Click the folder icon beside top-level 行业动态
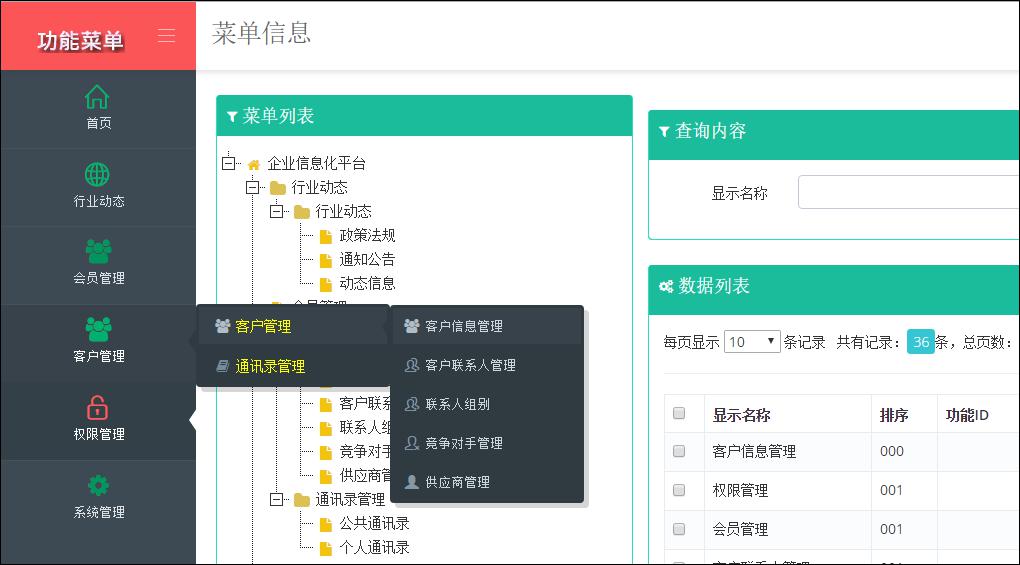Image resolution: width=1020 pixels, height=565 pixels. pyautogui.click(x=278, y=188)
